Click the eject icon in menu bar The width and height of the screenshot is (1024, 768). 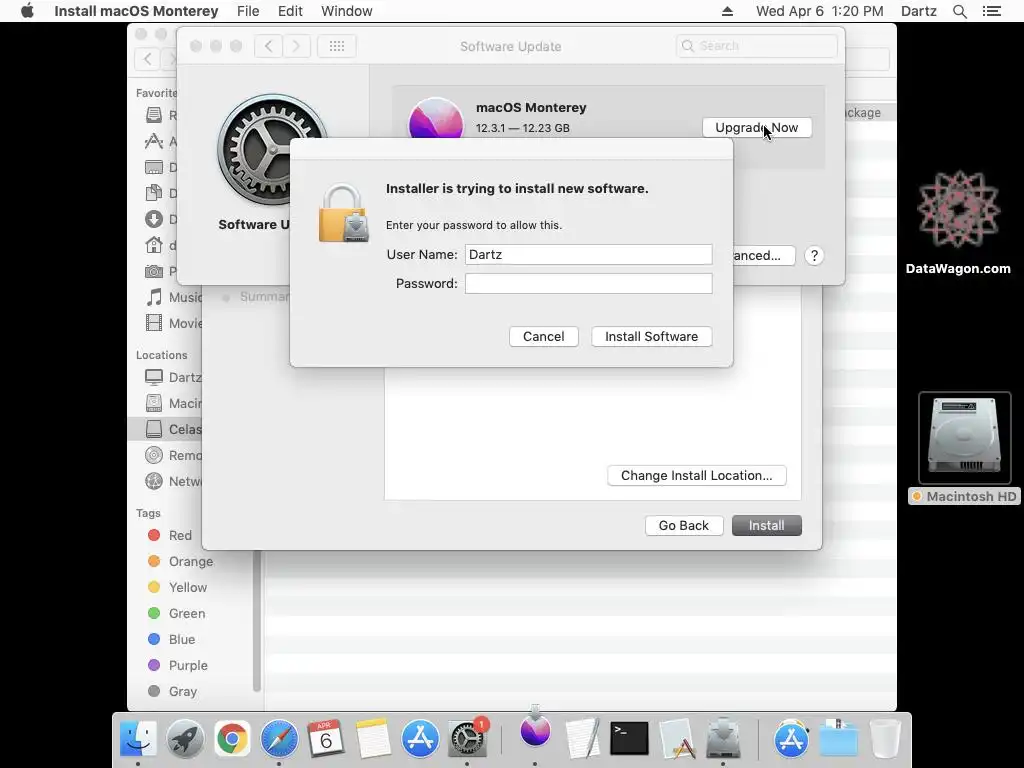[x=727, y=11]
